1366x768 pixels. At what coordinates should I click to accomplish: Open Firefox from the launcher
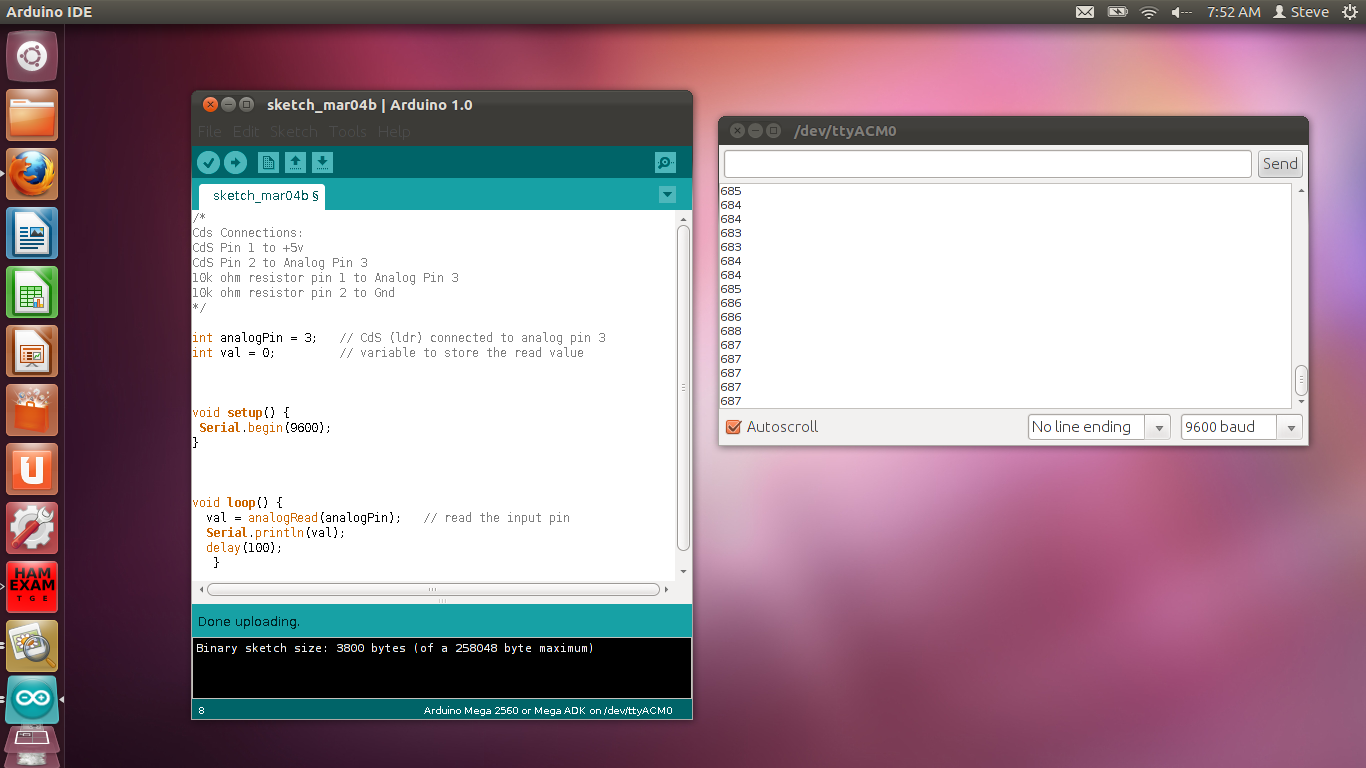click(31, 173)
